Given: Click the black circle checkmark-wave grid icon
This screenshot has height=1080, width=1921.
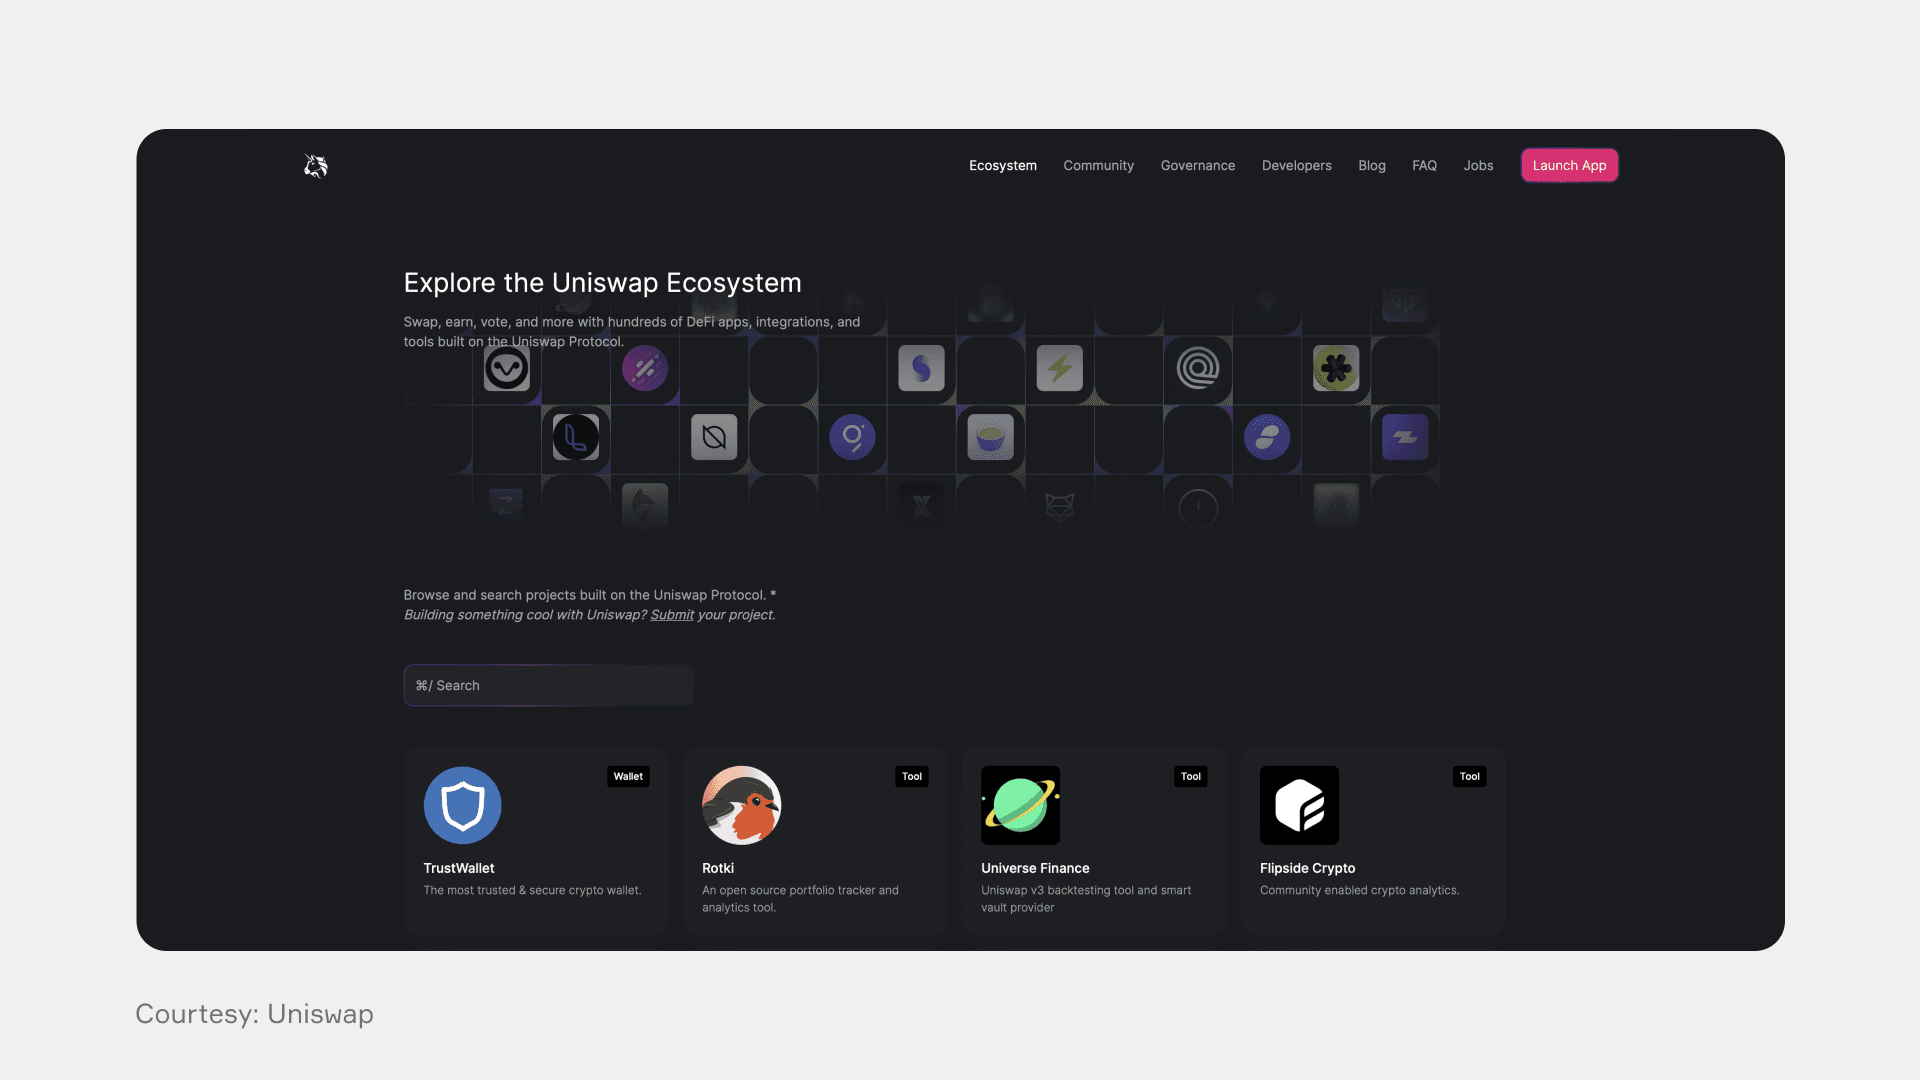Looking at the screenshot, I should (x=507, y=369).
